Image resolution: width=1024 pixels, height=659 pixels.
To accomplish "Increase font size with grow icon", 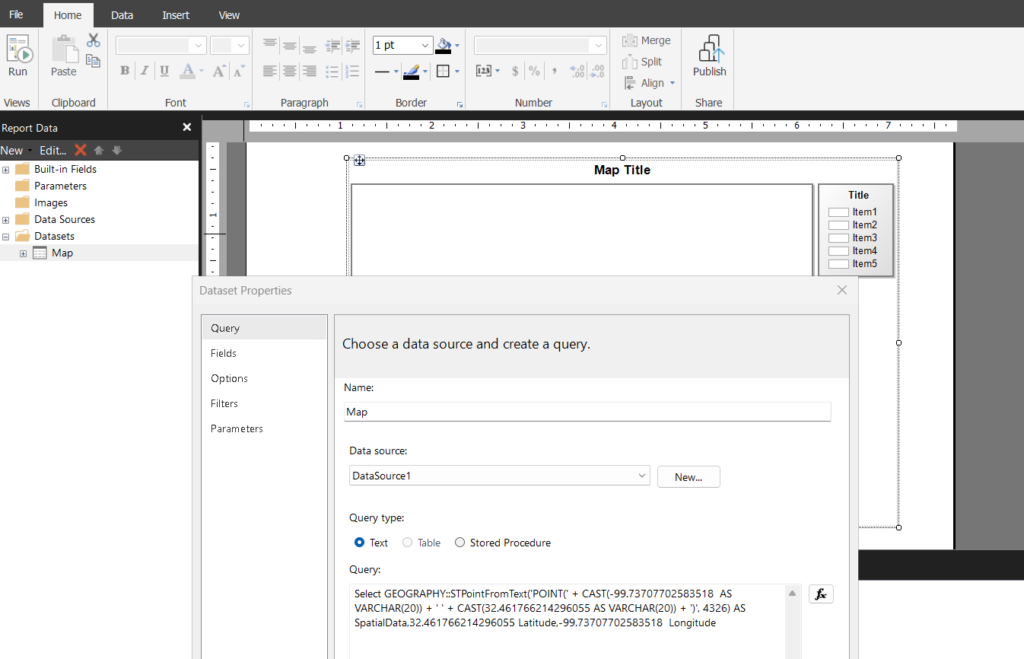I will point(219,71).
